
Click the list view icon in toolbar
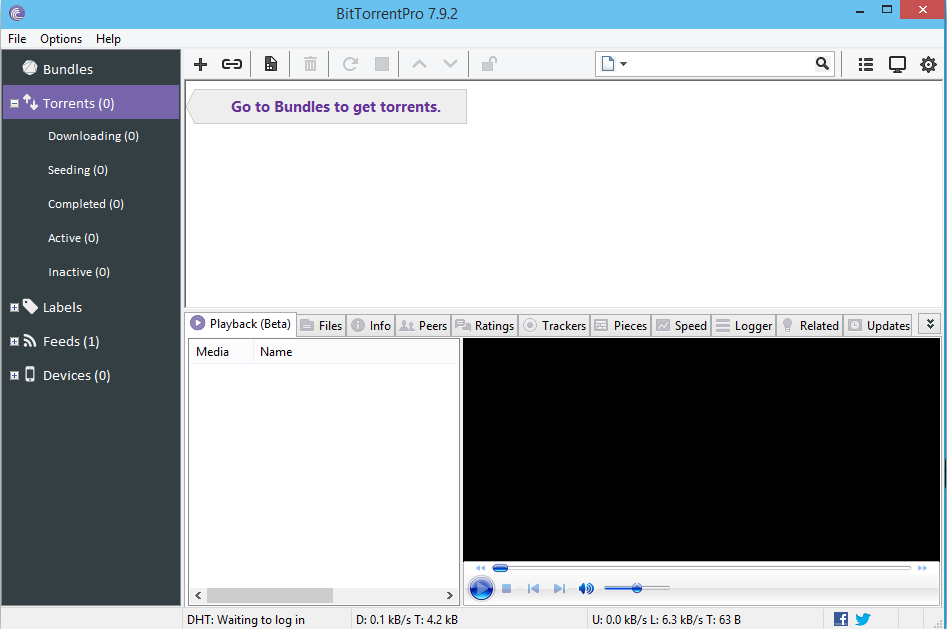pos(865,64)
